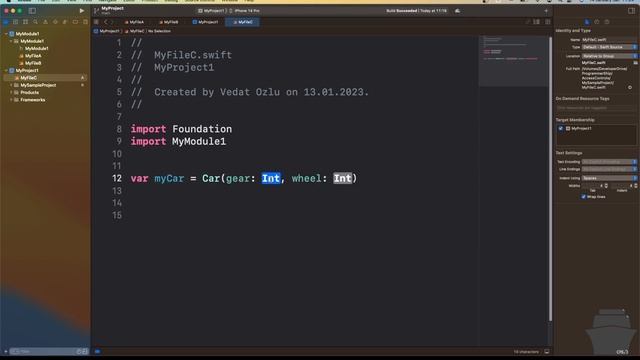This screenshot has height=360, width=640.
Task: Switch to the MyFileA editor tab
Action: [135, 22]
